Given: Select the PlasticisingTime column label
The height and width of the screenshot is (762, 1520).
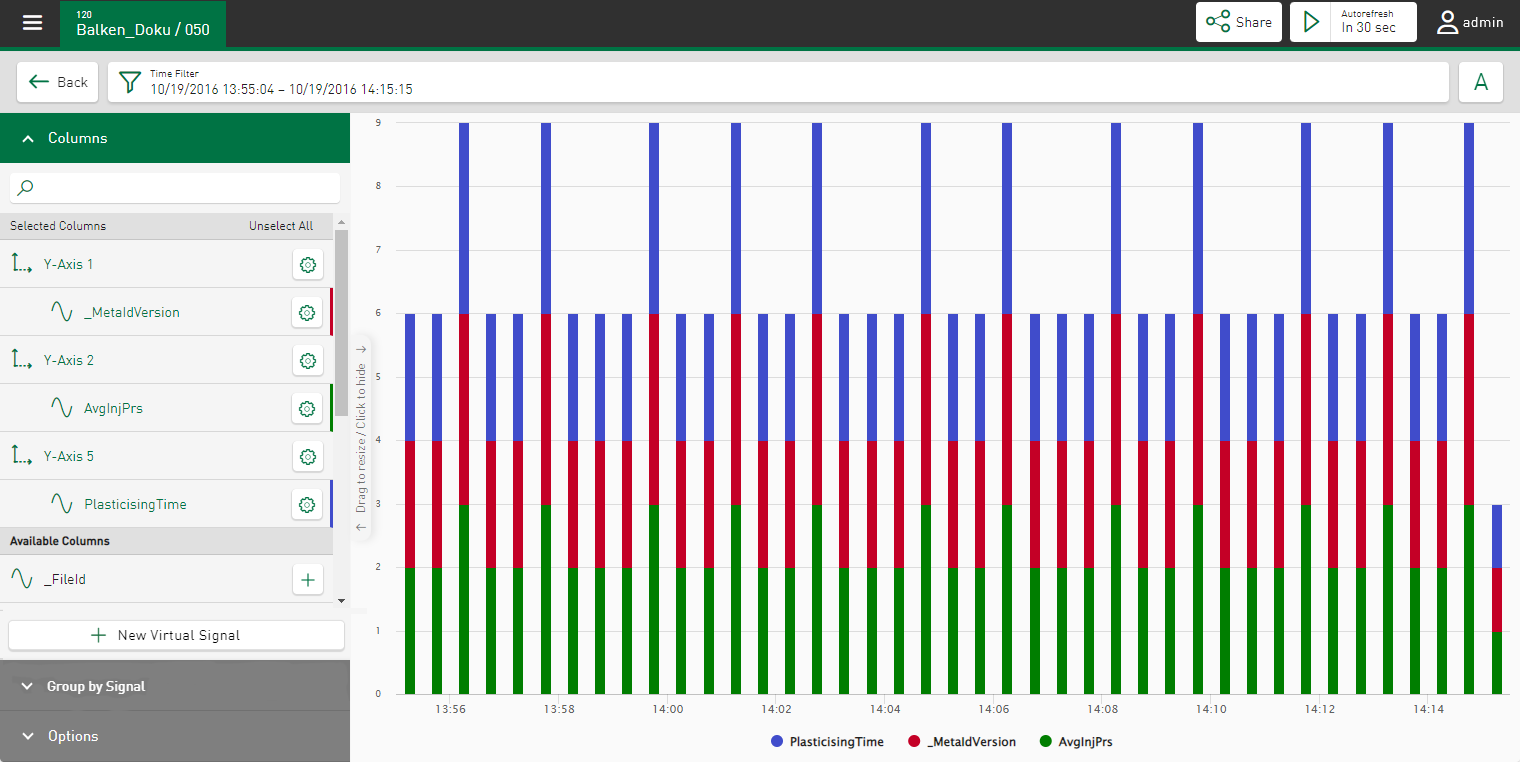Looking at the screenshot, I should [135, 504].
